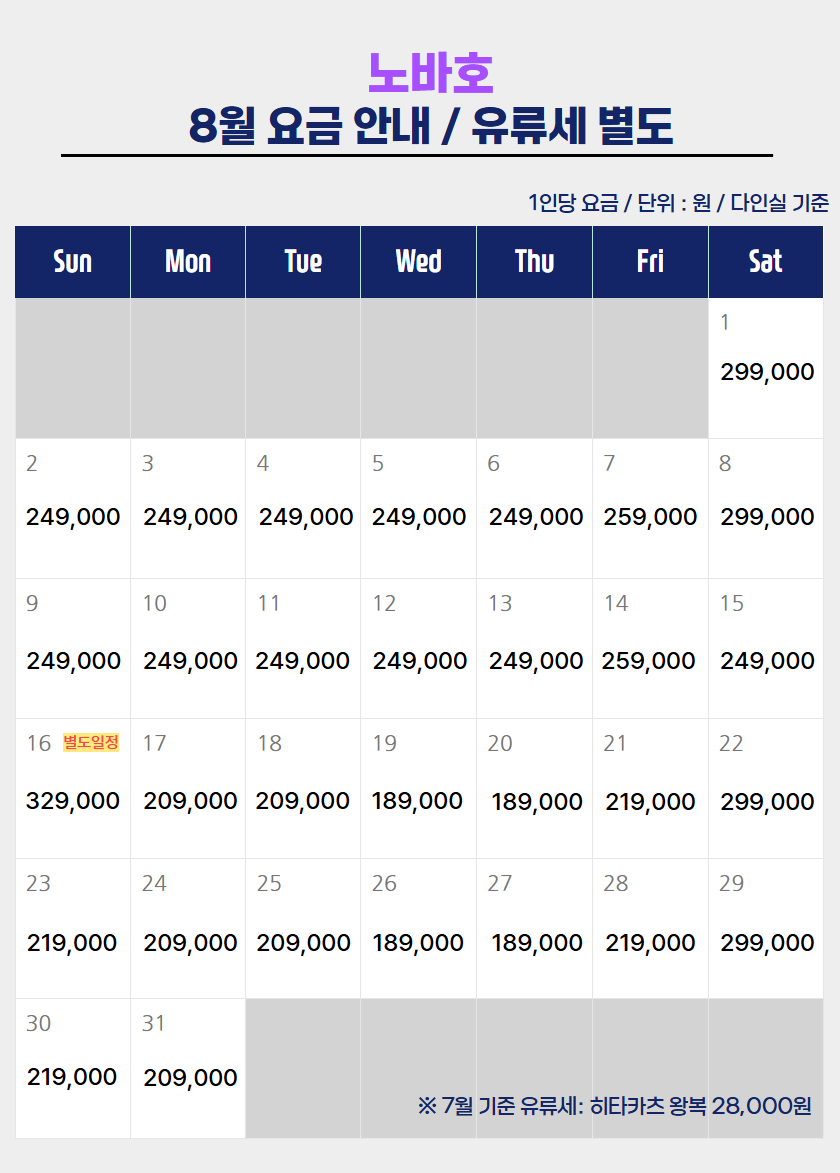This screenshot has width=840, height=1173.
Task: Select August 12 date cell
Action: coord(418,649)
